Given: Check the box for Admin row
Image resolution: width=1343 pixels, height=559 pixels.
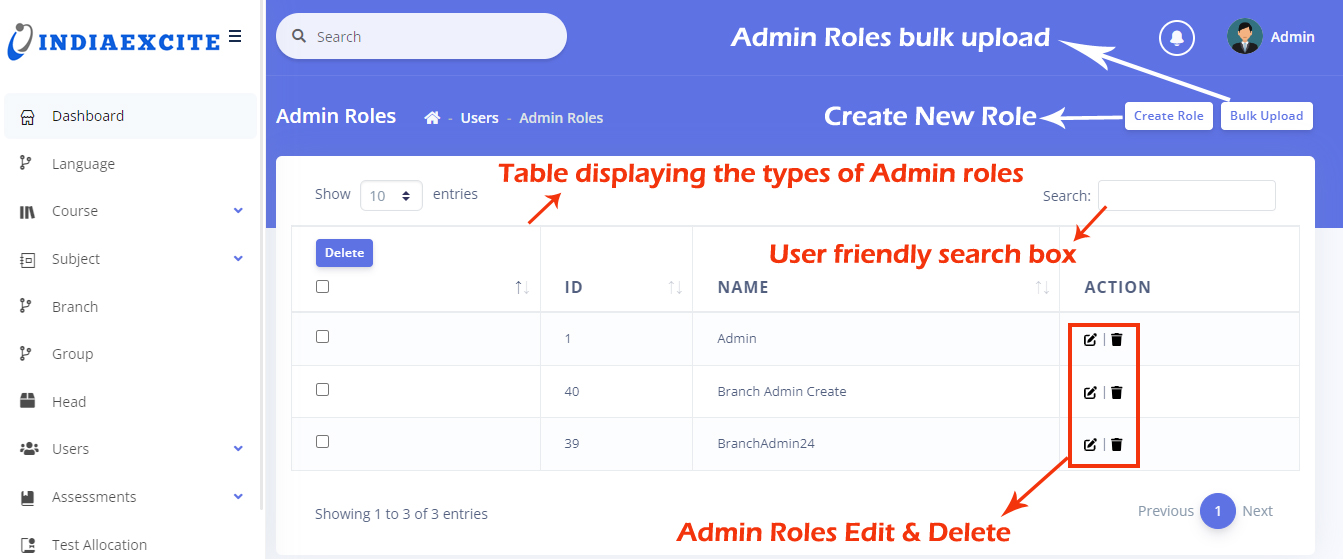Looking at the screenshot, I should pyautogui.click(x=322, y=337).
